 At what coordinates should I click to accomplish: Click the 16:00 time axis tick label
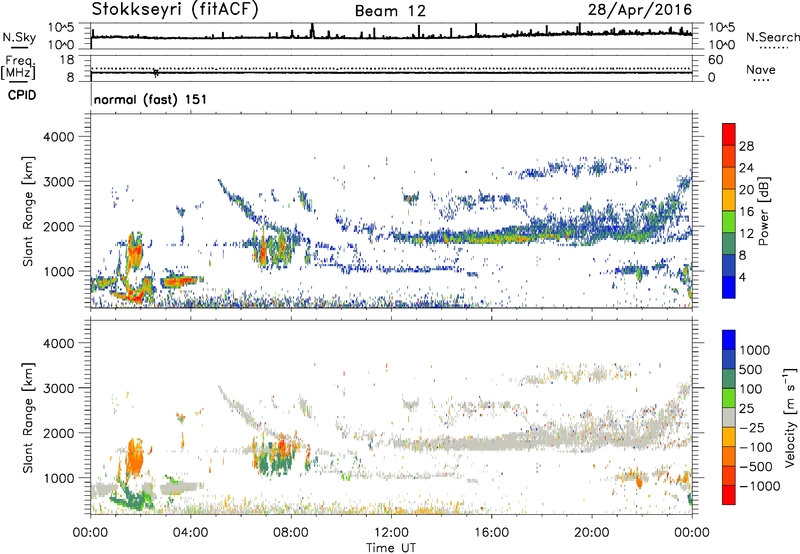pos(491,533)
